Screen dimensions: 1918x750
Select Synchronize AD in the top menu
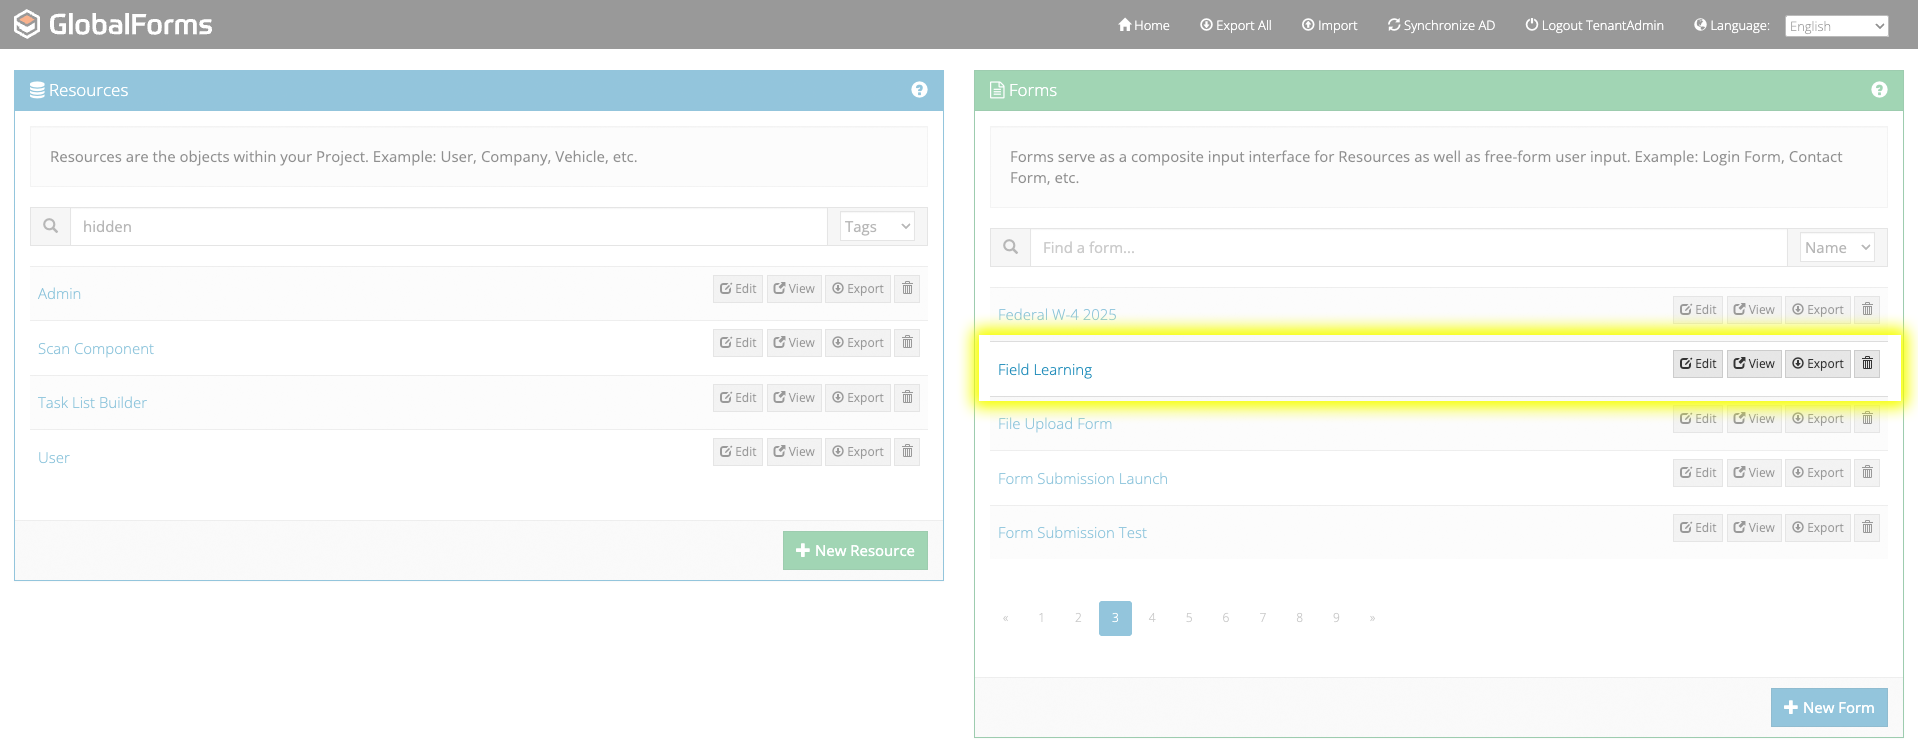click(1441, 25)
